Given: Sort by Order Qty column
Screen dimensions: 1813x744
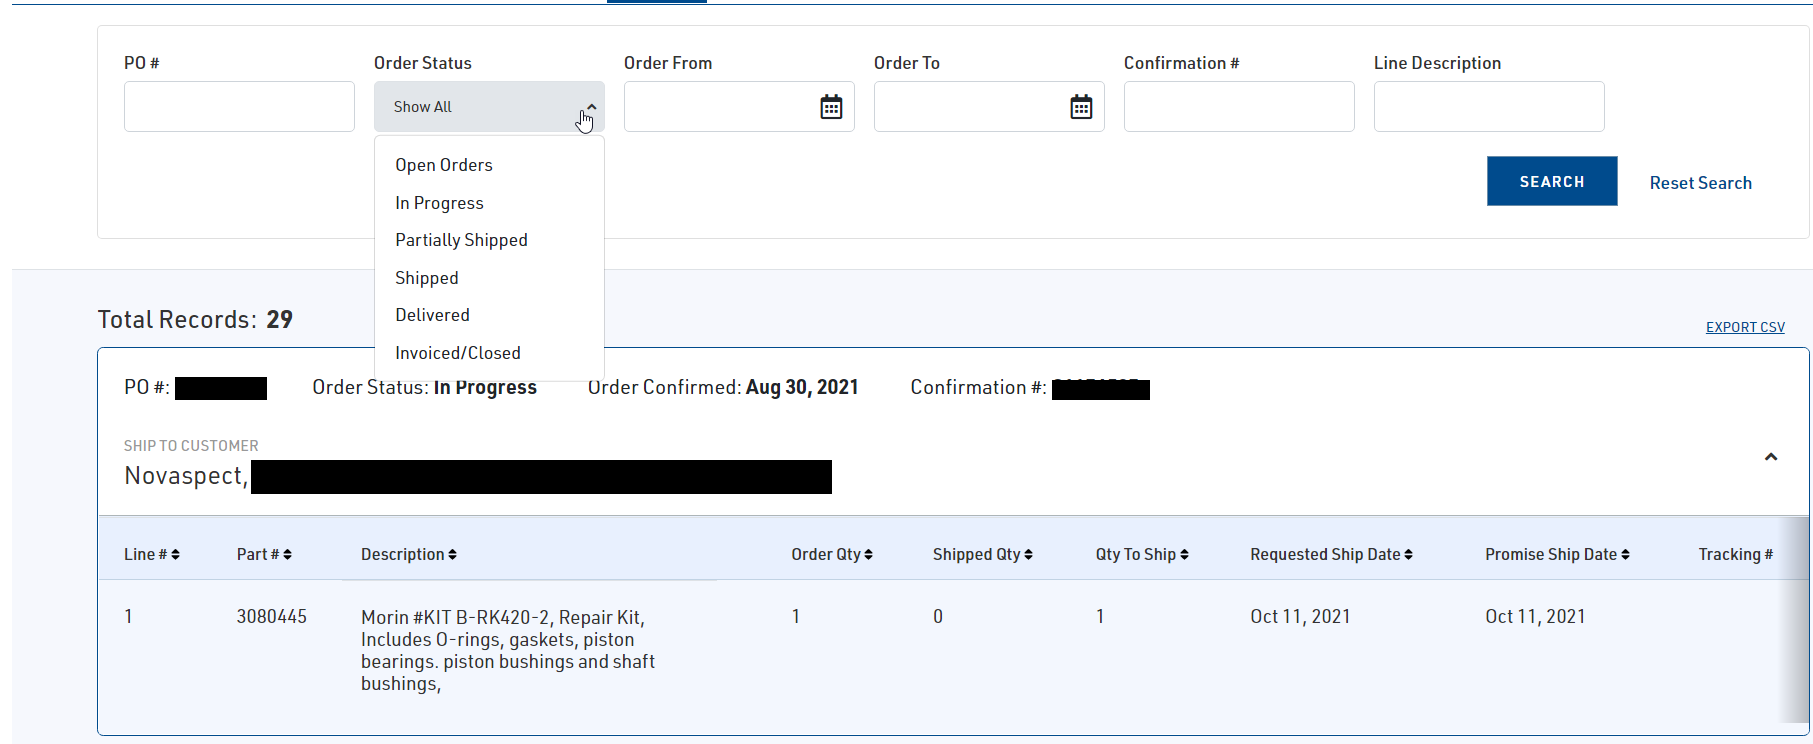Looking at the screenshot, I should [832, 555].
